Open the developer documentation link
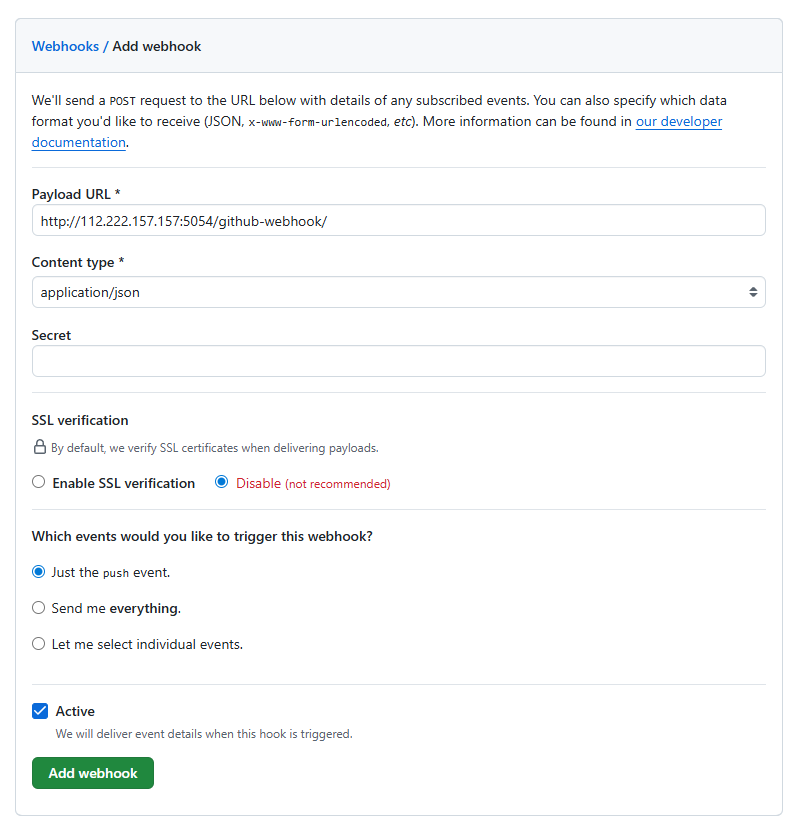The height and width of the screenshot is (824, 797). coord(377,132)
